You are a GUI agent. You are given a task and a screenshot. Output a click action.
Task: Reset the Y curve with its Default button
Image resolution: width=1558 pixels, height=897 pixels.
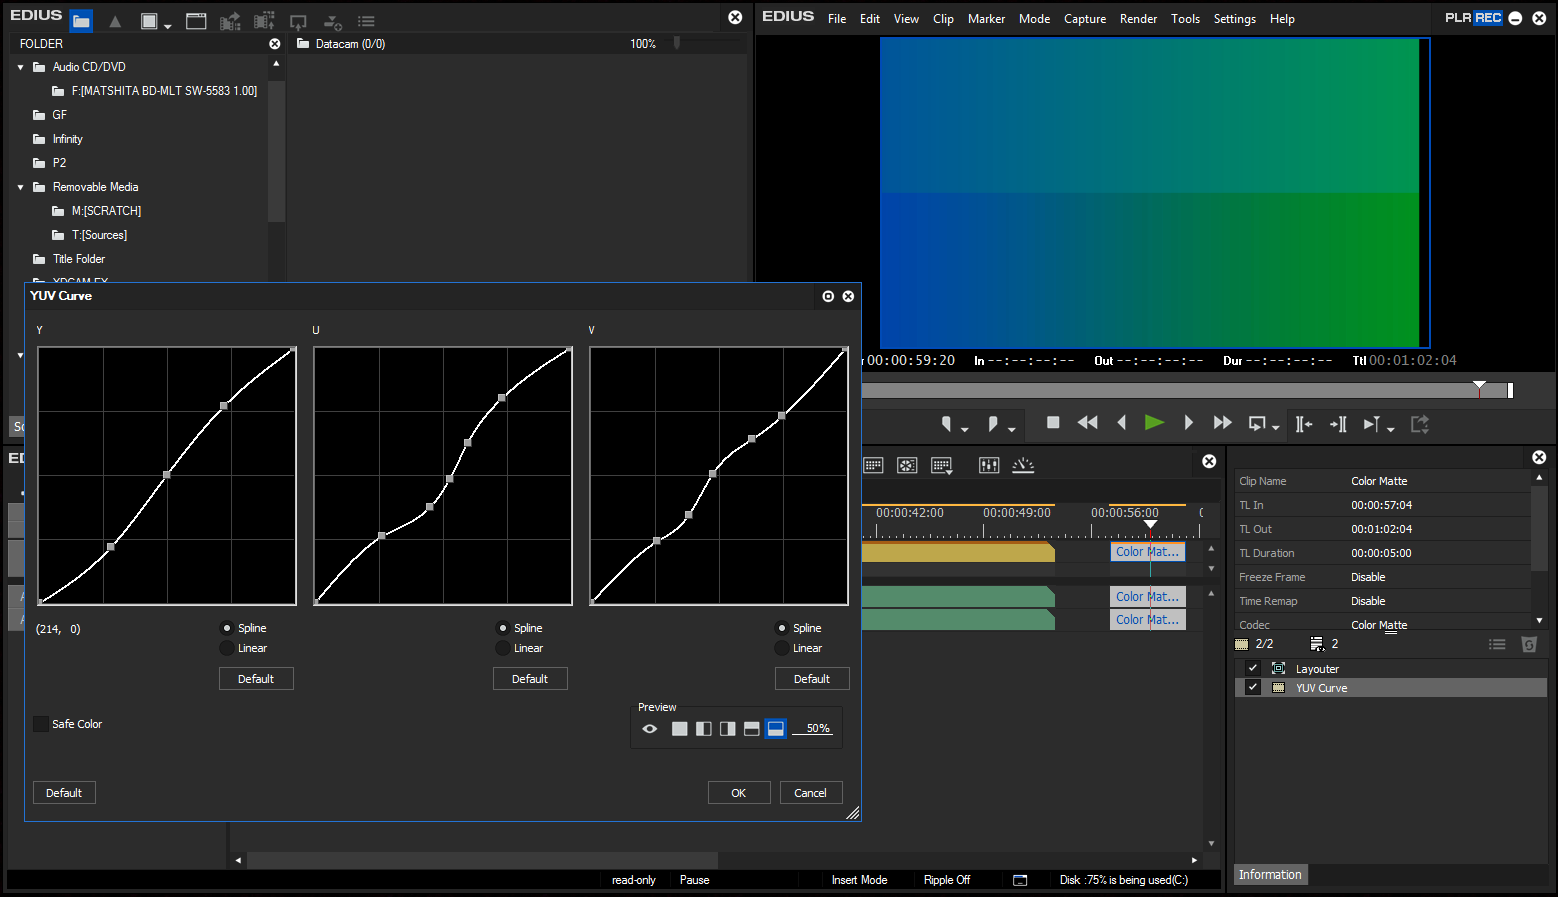pos(256,679)
